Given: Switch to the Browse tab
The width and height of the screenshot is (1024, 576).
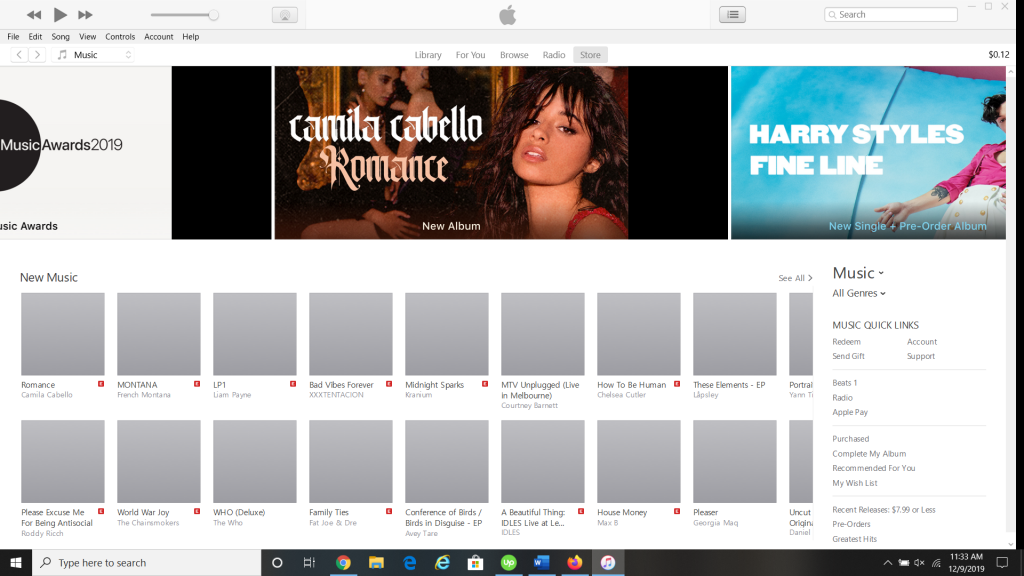Looking at the screenshot, I should pyautogui.click(x=514, y=55).
